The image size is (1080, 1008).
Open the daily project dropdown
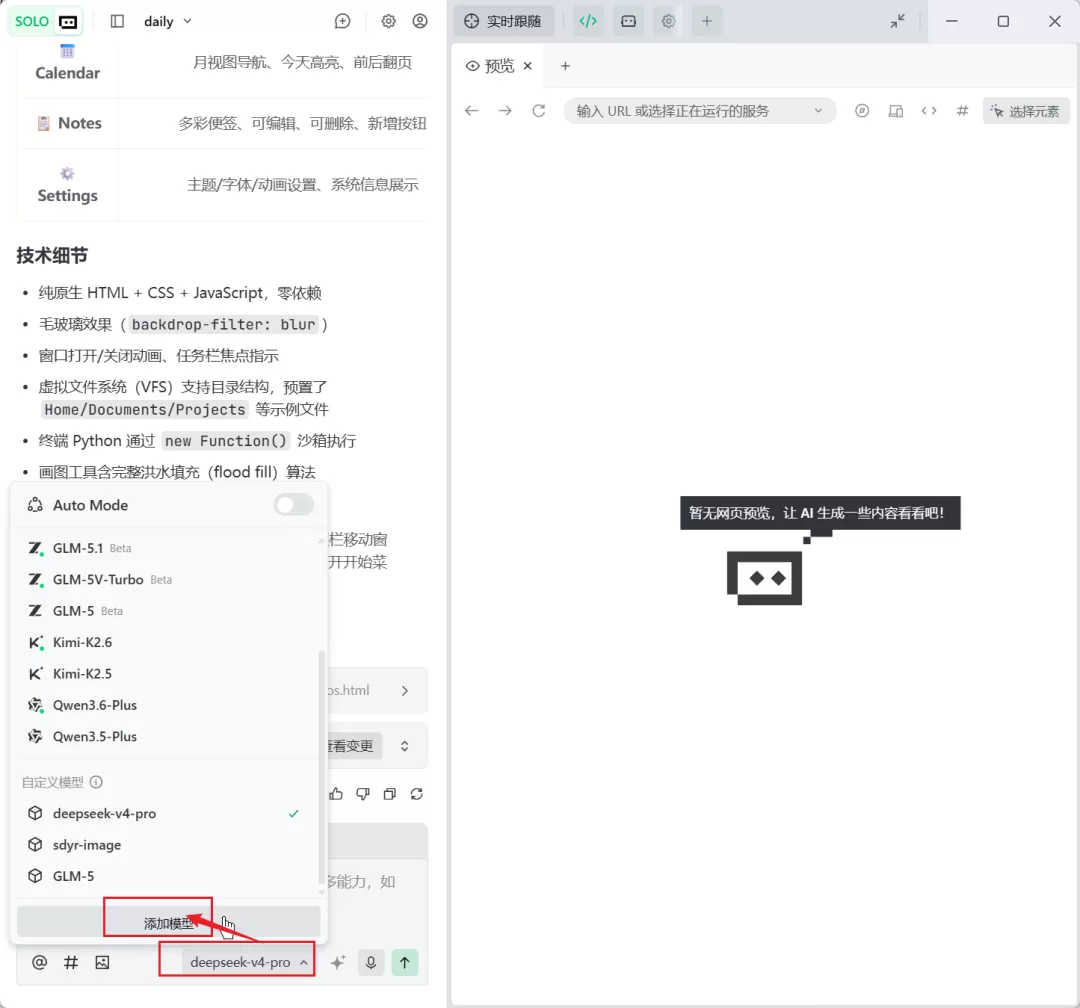(x=167, y=21)
